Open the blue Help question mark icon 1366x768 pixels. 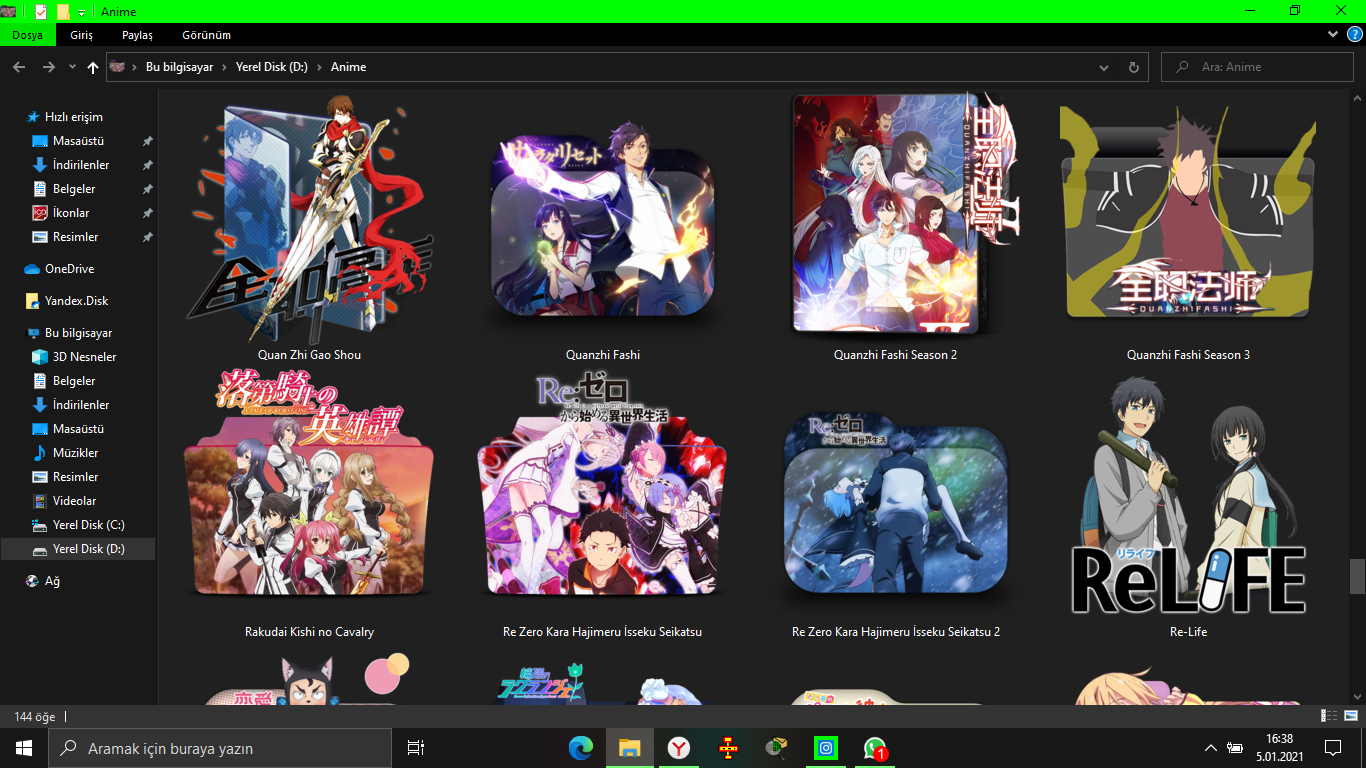click(1355, 34)
